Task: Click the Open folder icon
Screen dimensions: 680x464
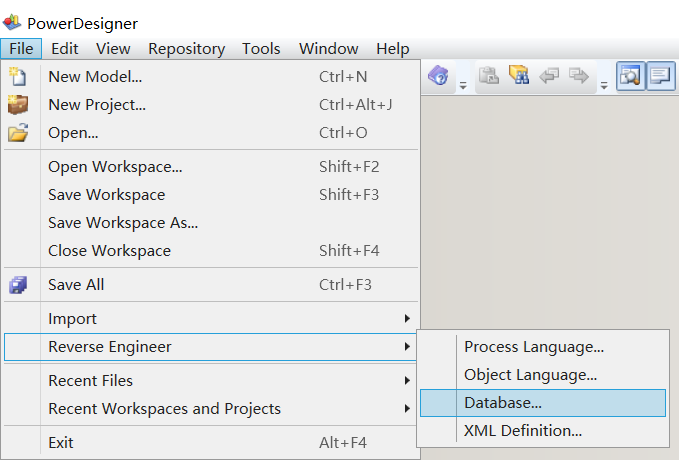Action: [17, 132]
